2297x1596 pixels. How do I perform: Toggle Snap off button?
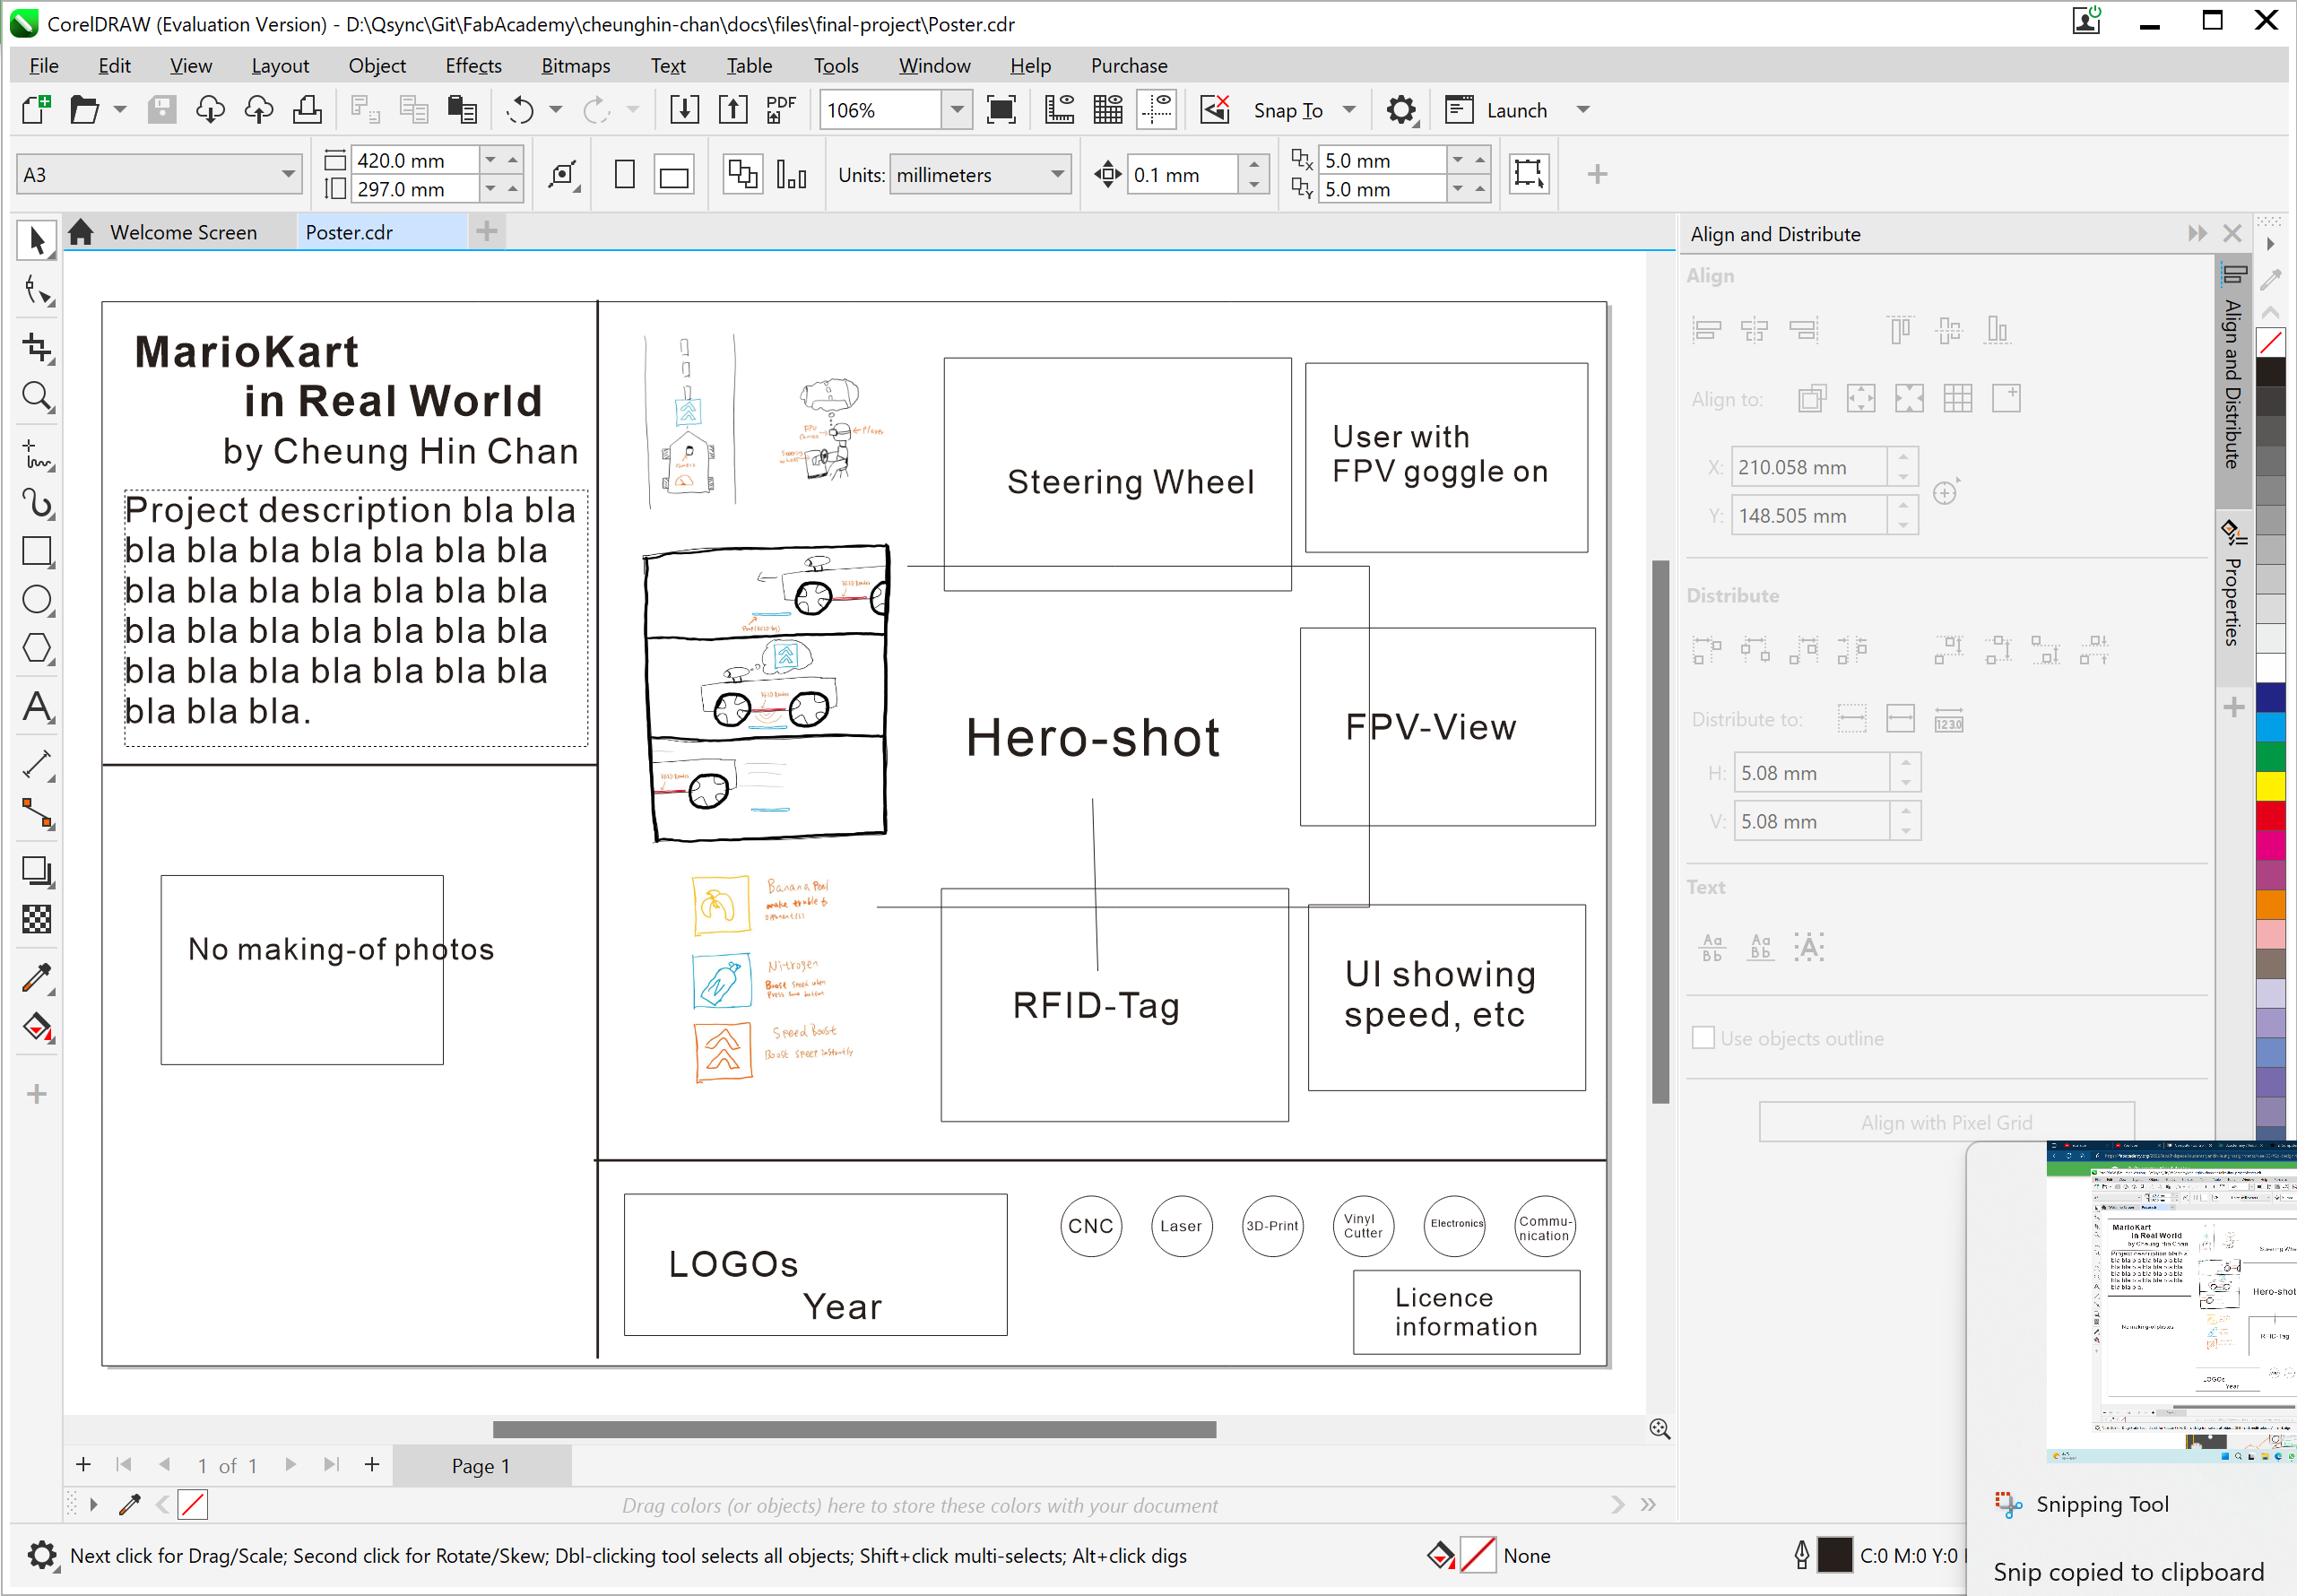[x=1215, y=109]
